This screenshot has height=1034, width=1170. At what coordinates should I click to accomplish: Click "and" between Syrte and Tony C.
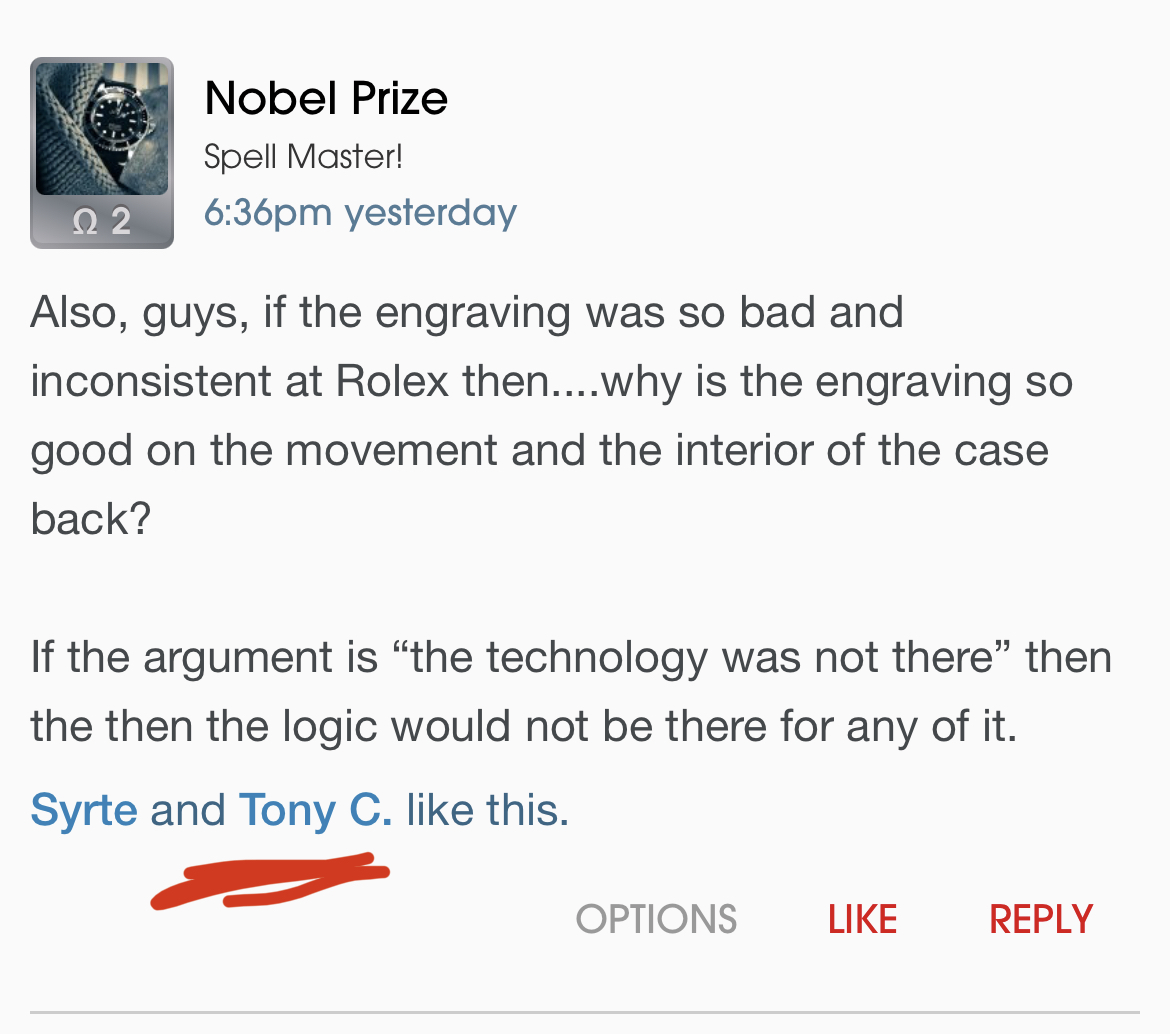[188, 809]
